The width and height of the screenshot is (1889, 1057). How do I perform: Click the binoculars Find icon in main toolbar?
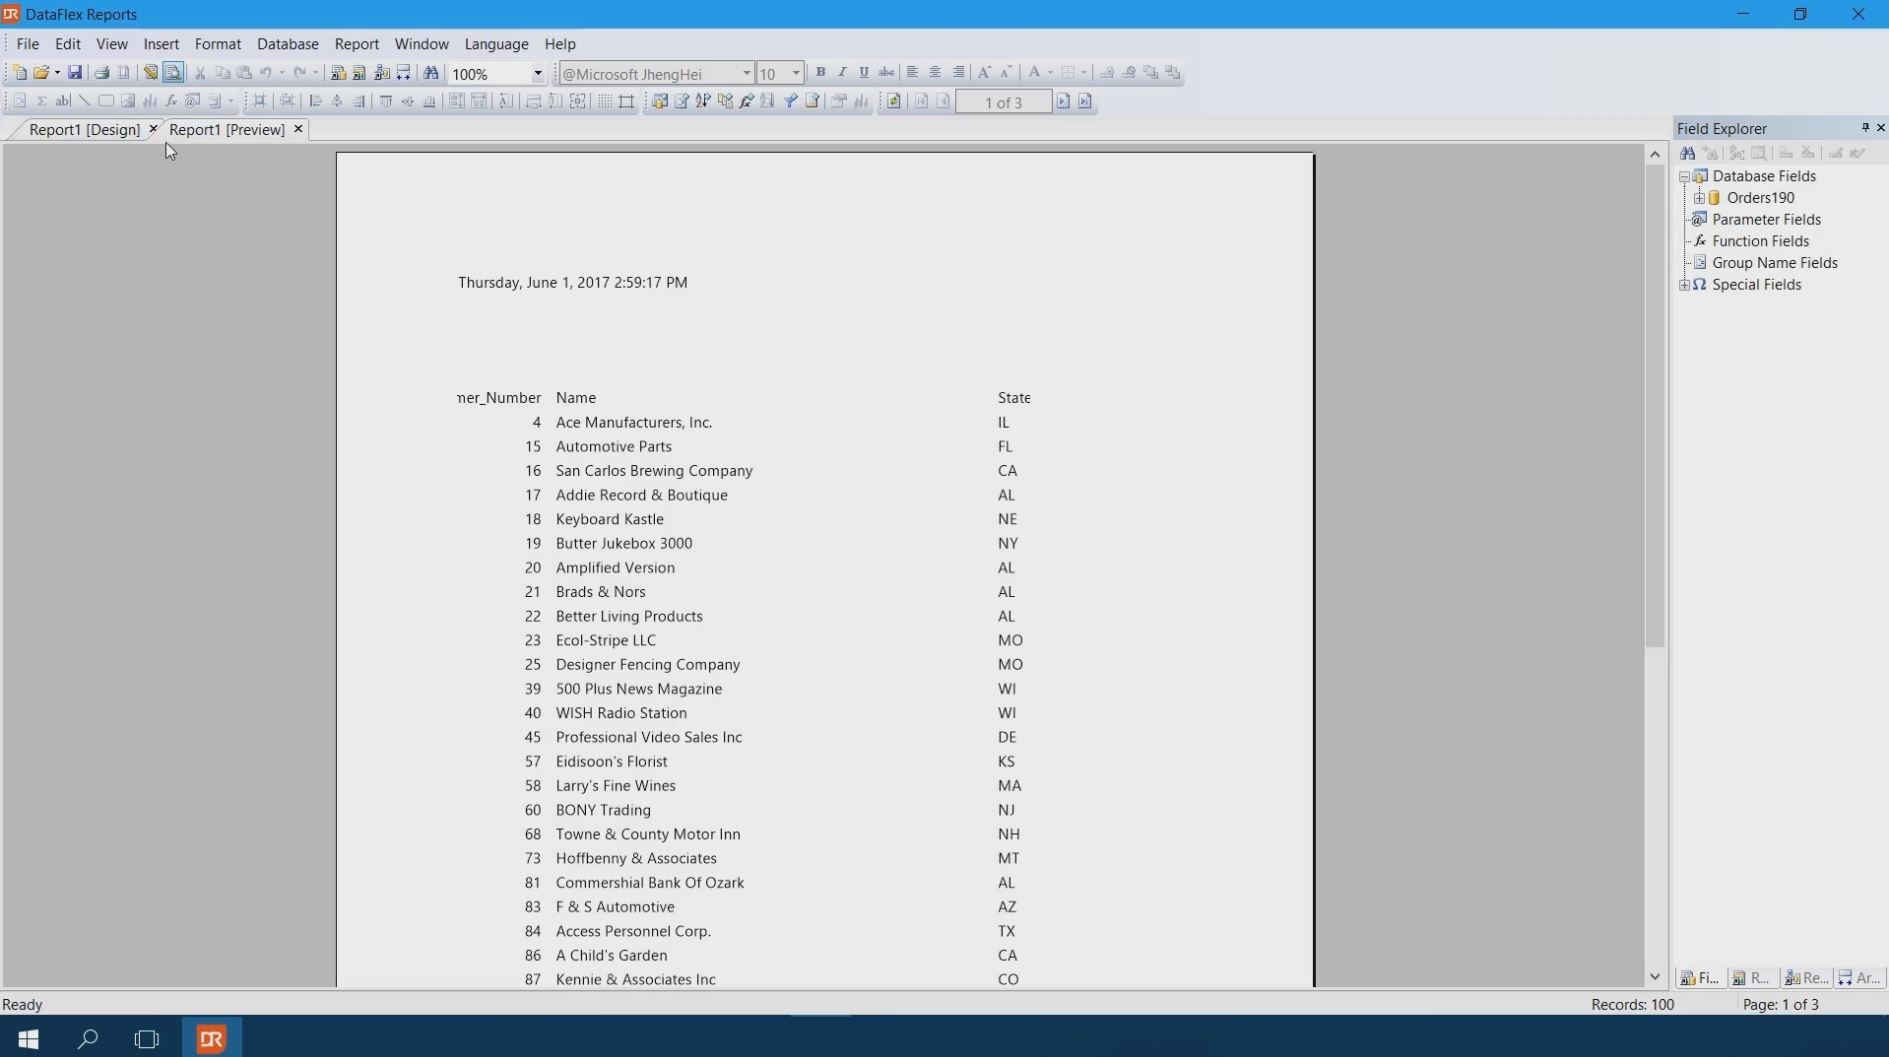pyautogui.click(x=431, y=73)
